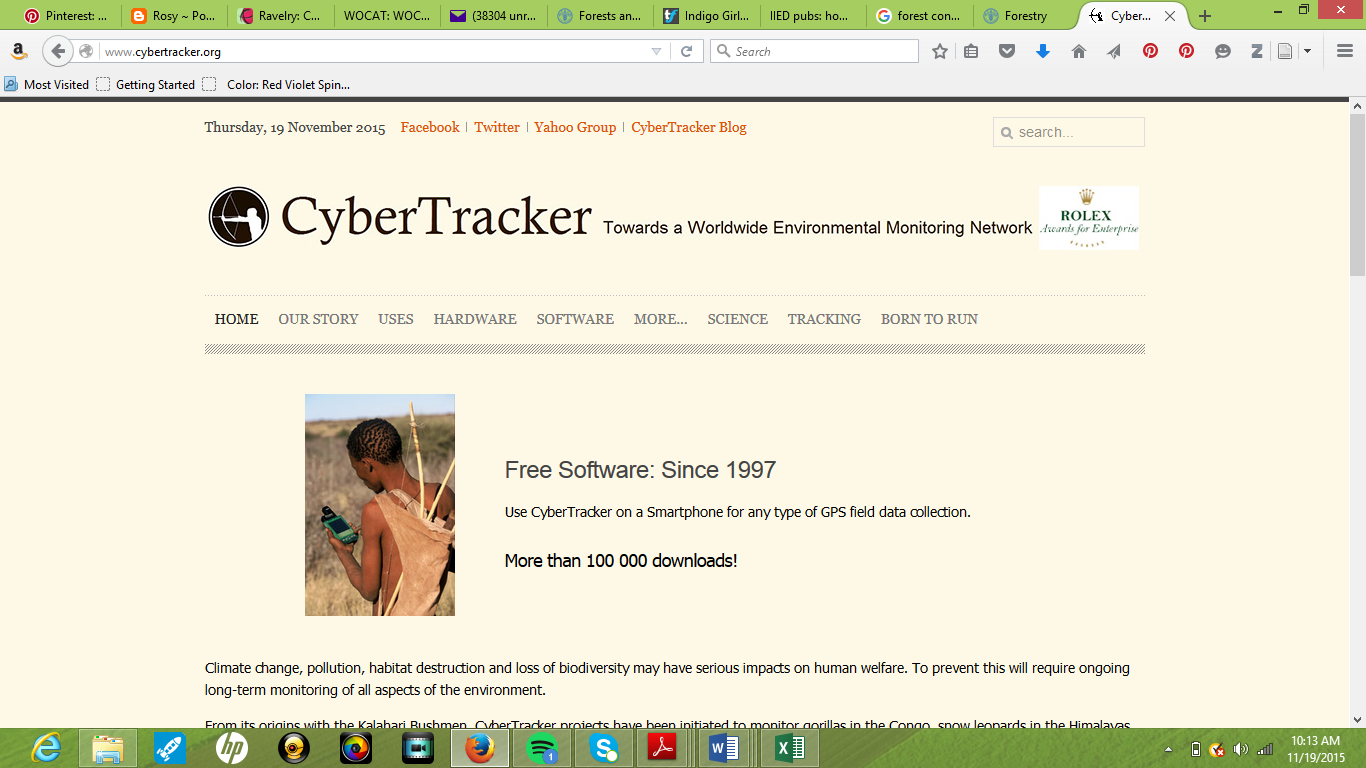Switch to the forest con... Google tab
Viewport: 1366px width, 768px height.
pos(917,16)
